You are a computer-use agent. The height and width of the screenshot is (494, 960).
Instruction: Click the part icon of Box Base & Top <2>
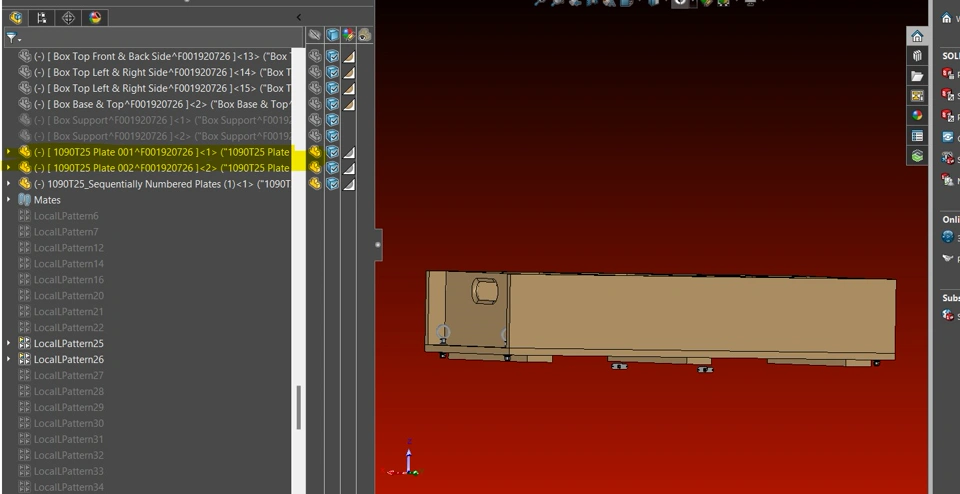[24, 104]
